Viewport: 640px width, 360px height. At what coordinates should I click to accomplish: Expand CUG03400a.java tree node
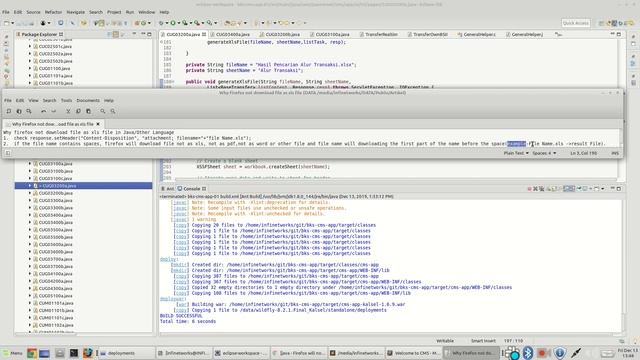click(x=30, y=215)
